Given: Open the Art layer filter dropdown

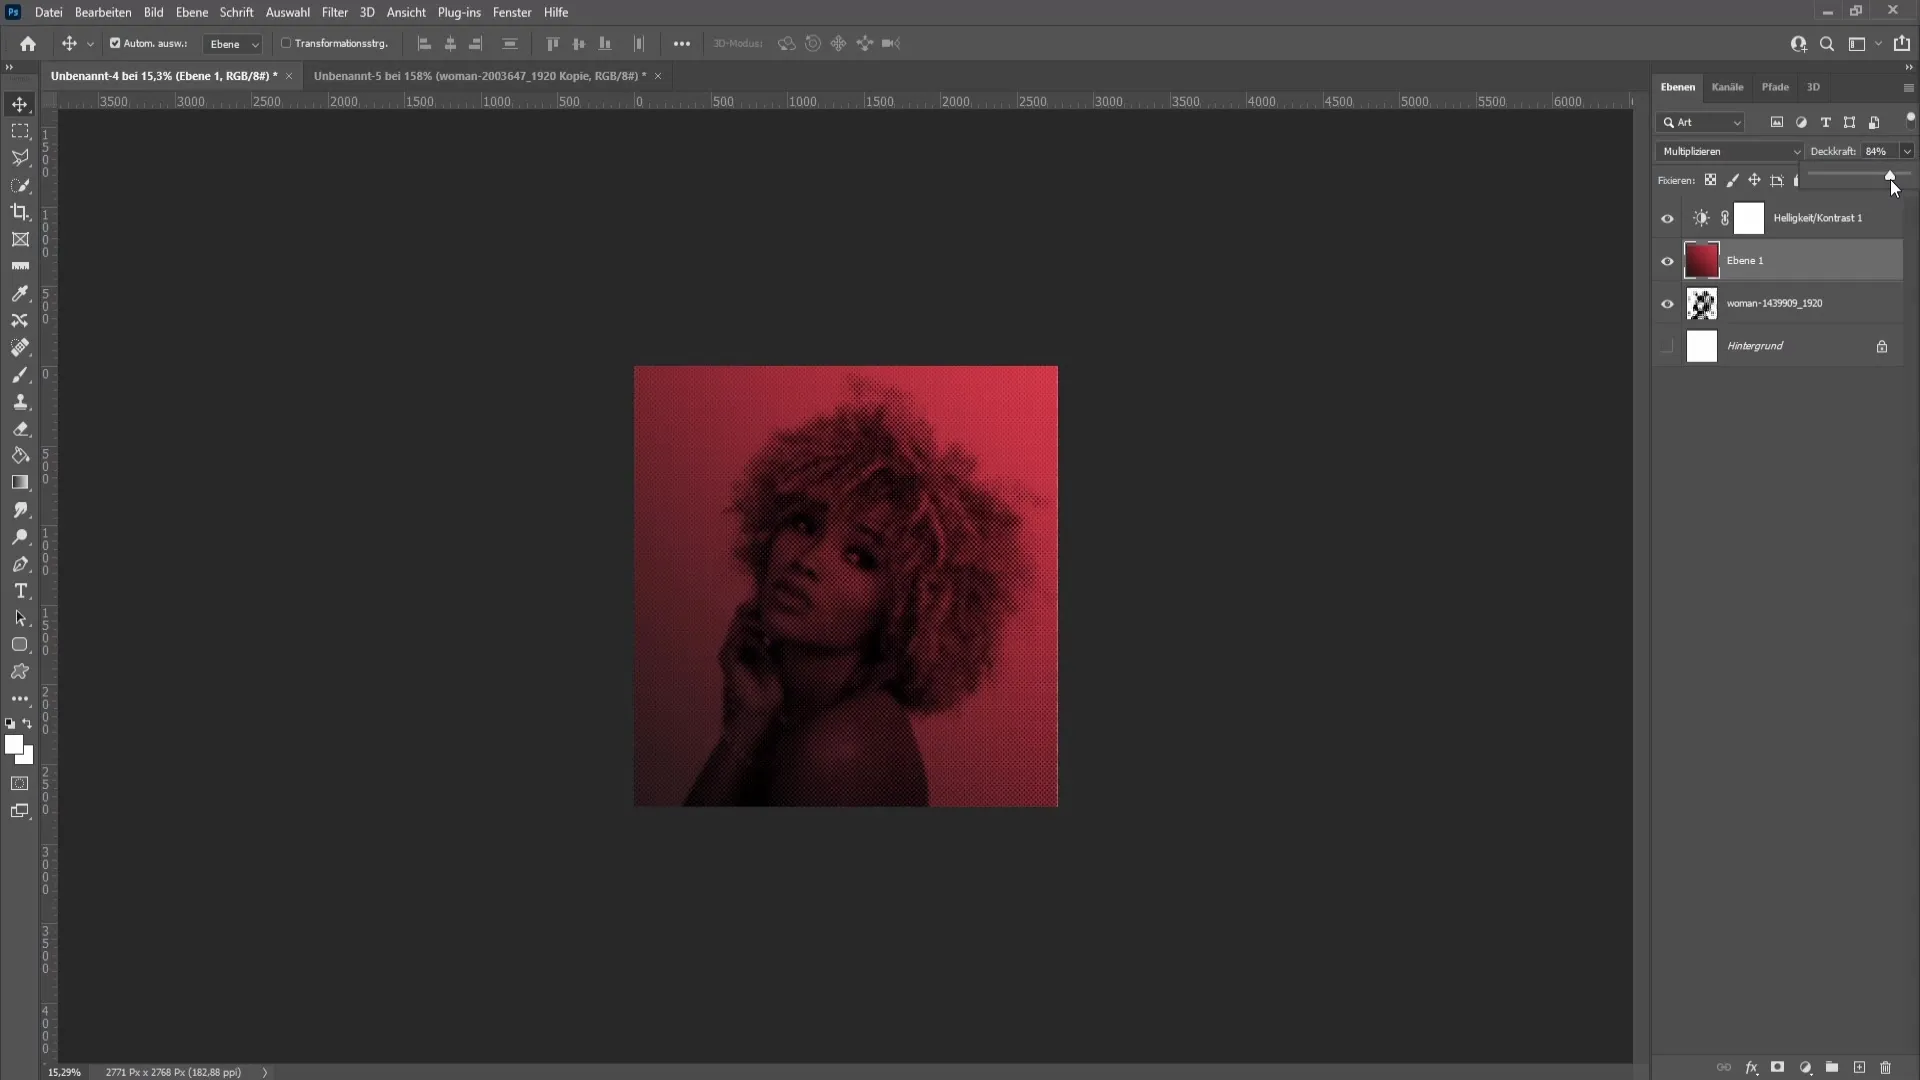Looking at the screenshot, I should [1702, 123].
